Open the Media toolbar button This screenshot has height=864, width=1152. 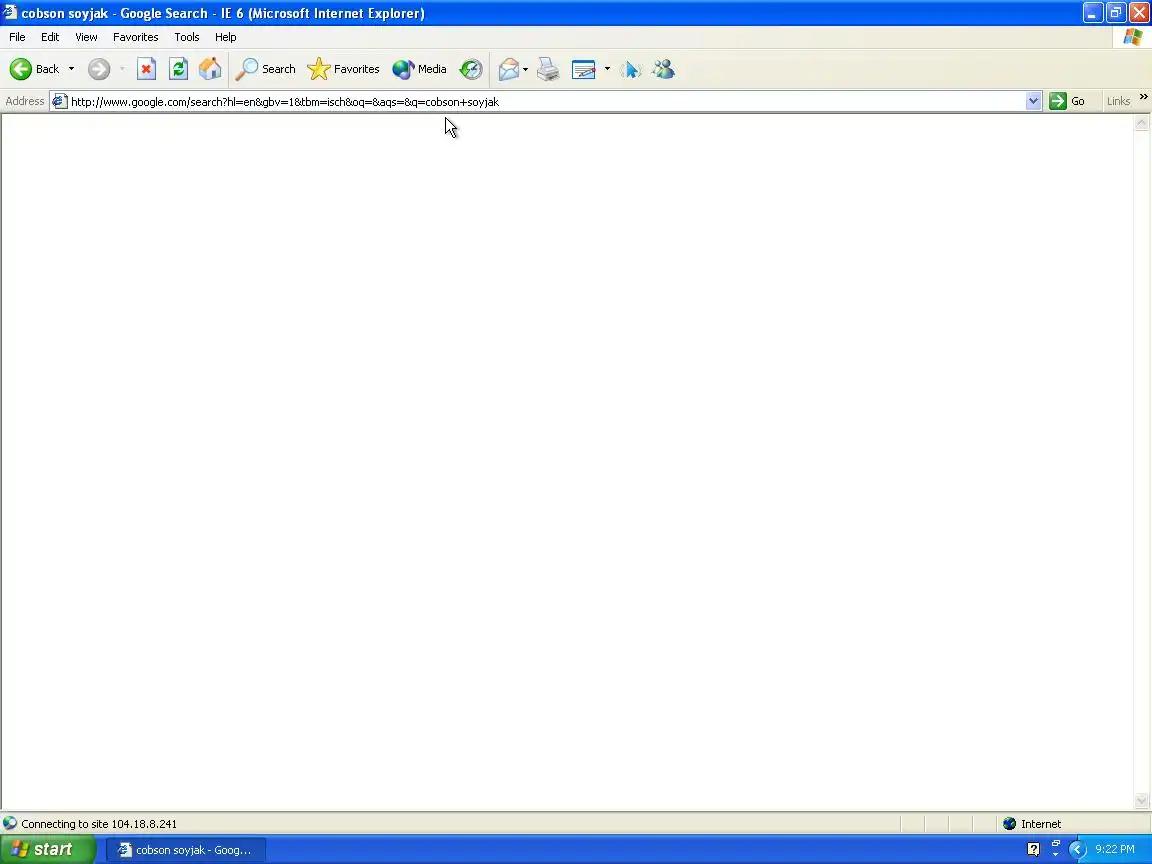[420, 69]
